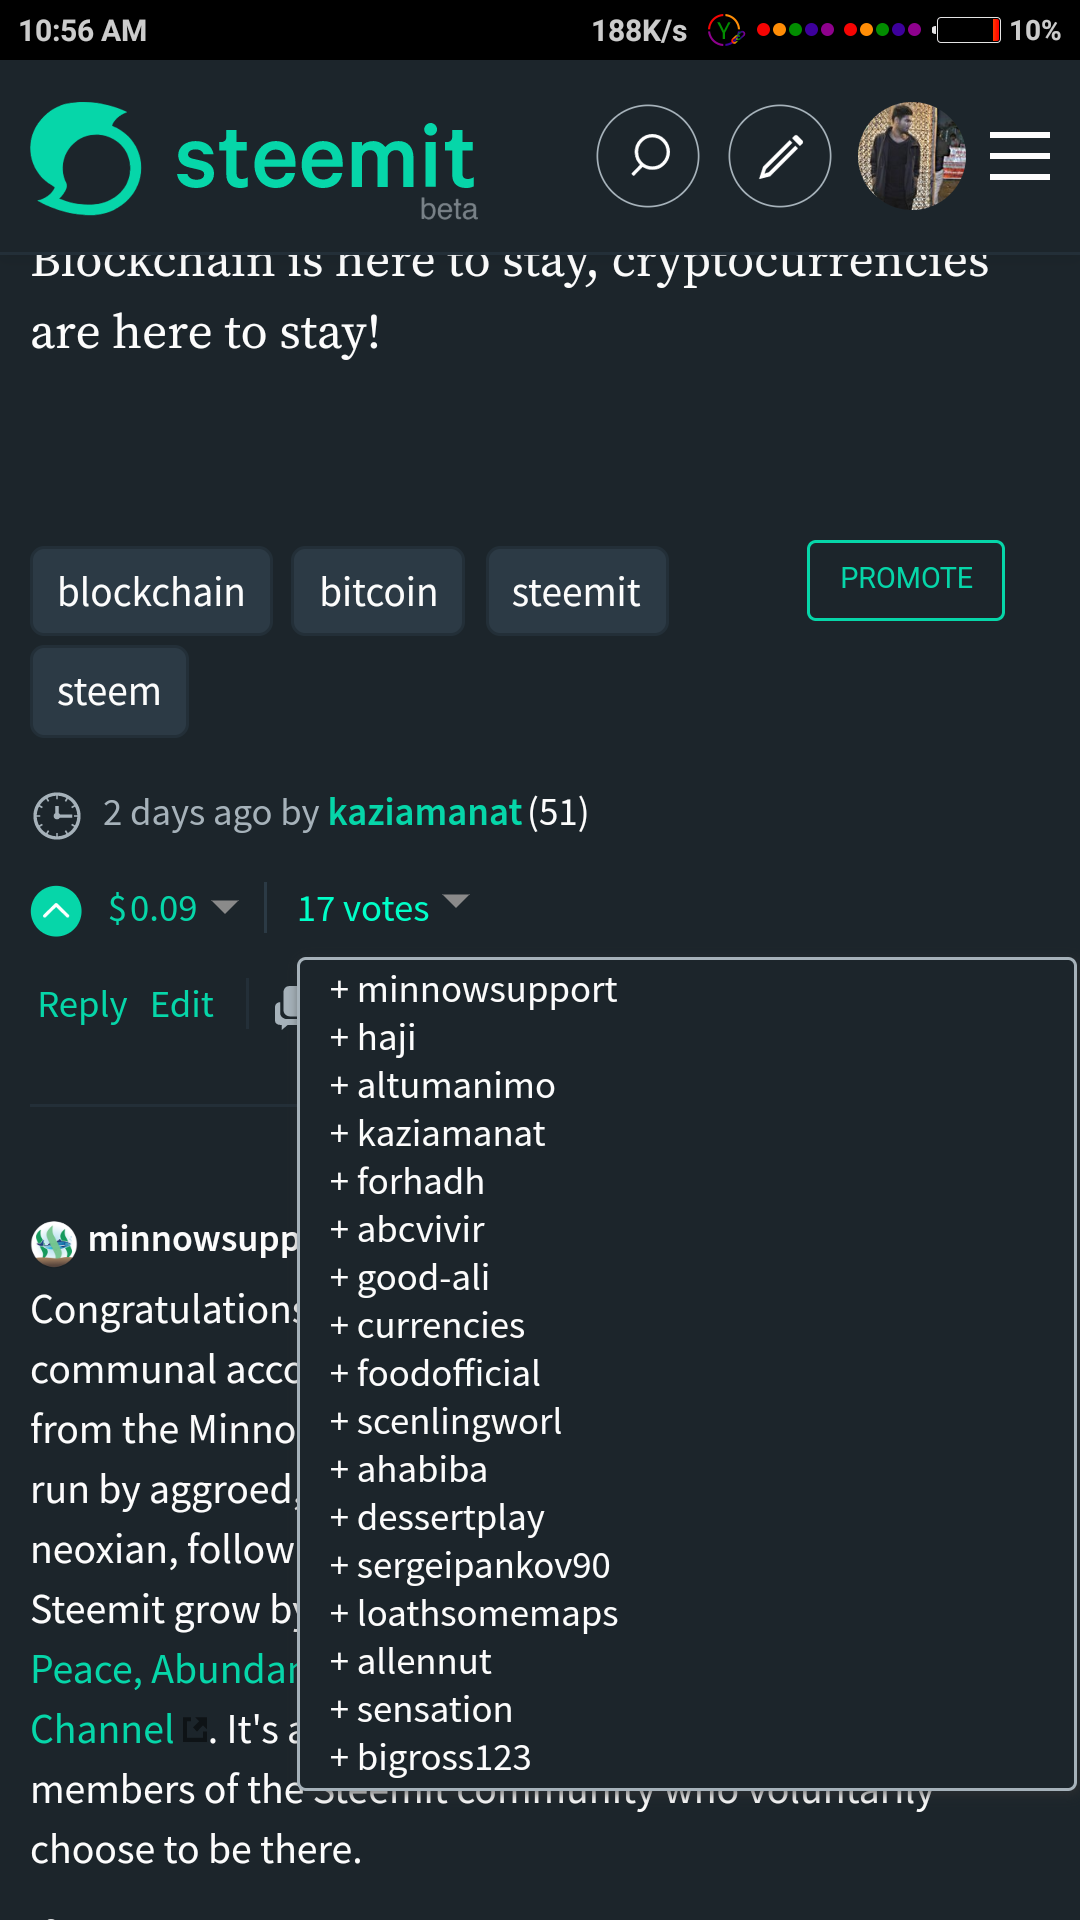Open the steem tag
1080x1920 pixels.
tap(109, 692)
